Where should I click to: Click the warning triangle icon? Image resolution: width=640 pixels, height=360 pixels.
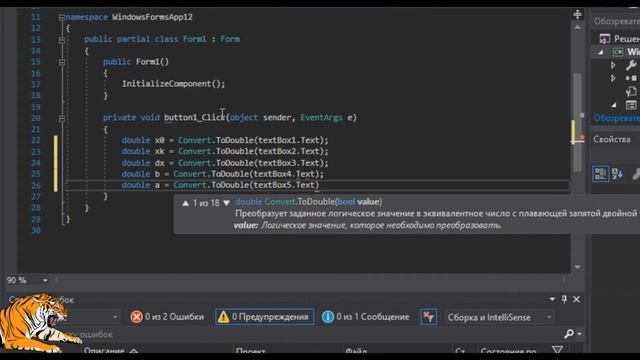click(x=223, y=317)
